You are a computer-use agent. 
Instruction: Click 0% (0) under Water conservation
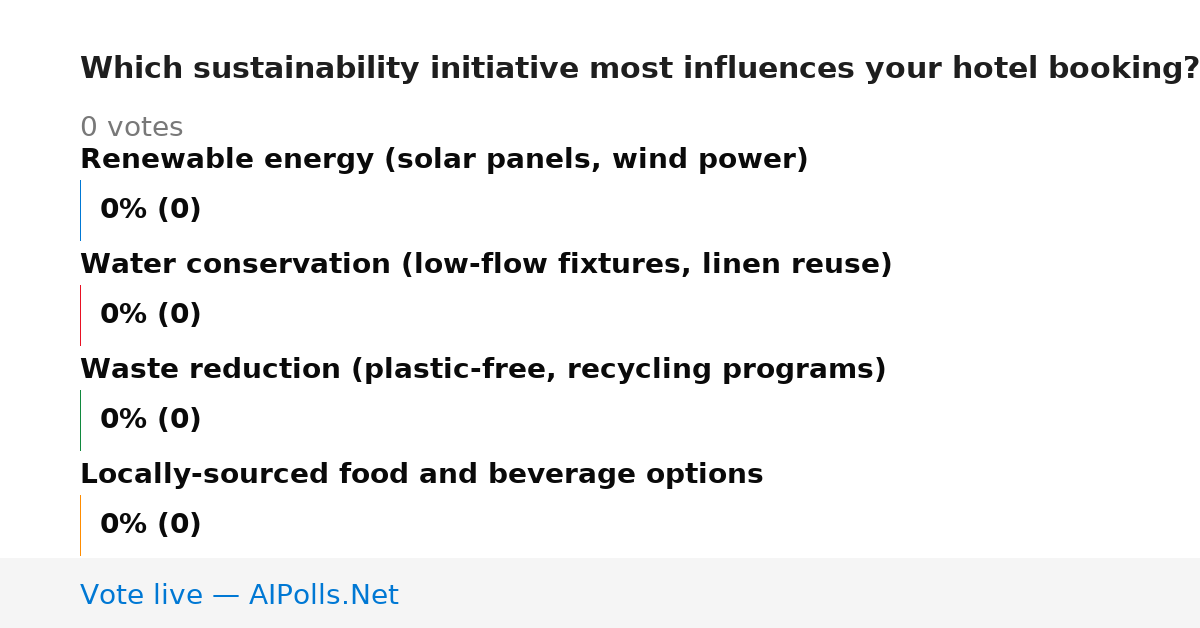coord(150,315)
